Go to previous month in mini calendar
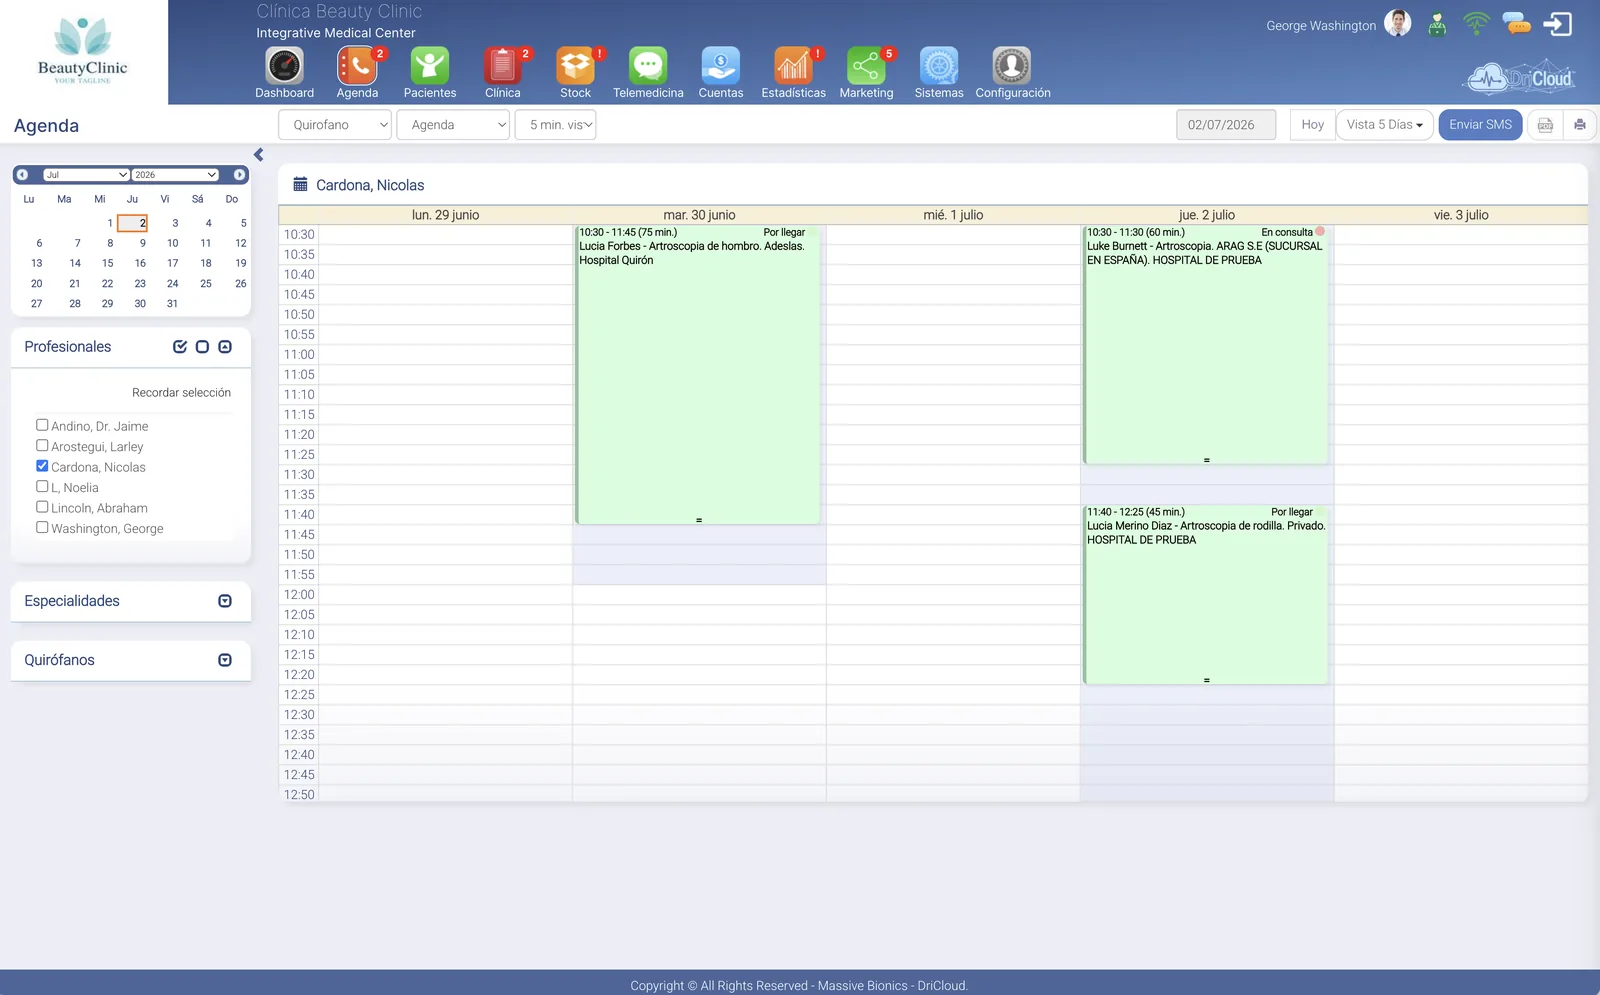The width and height of the screenshot is (1600, 995). [x=22, y=175]
